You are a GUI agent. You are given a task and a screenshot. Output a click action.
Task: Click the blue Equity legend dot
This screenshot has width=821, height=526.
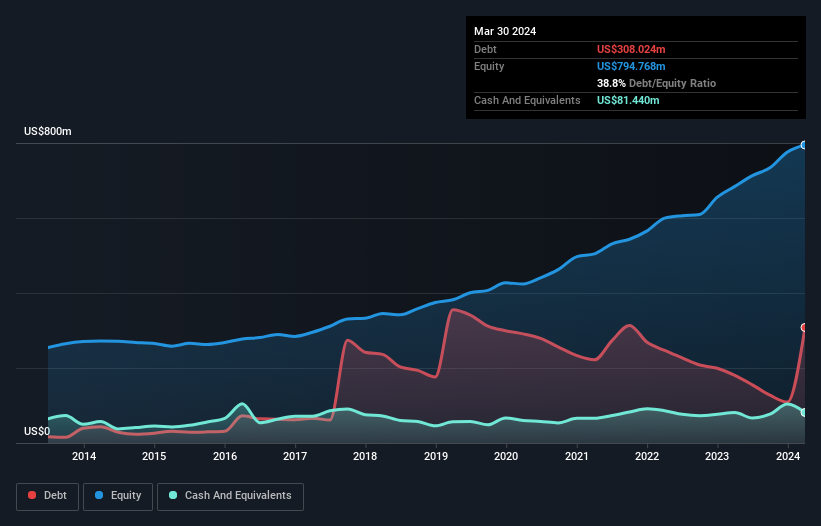[x=99, y=495]
